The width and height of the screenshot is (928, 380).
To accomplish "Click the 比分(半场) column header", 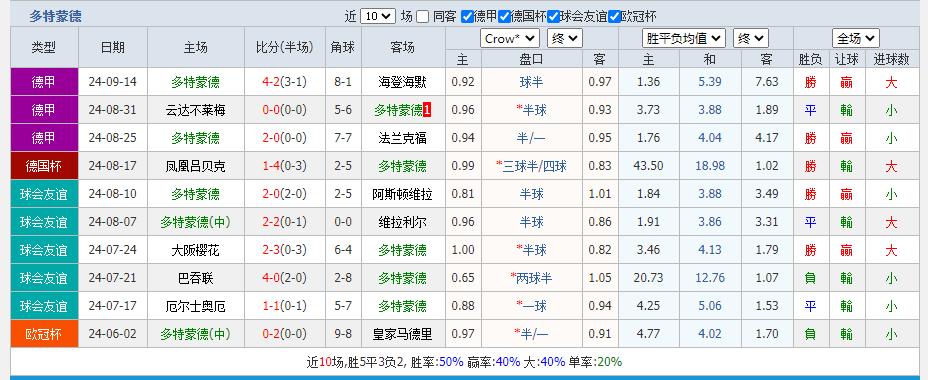I will [285, 48].
